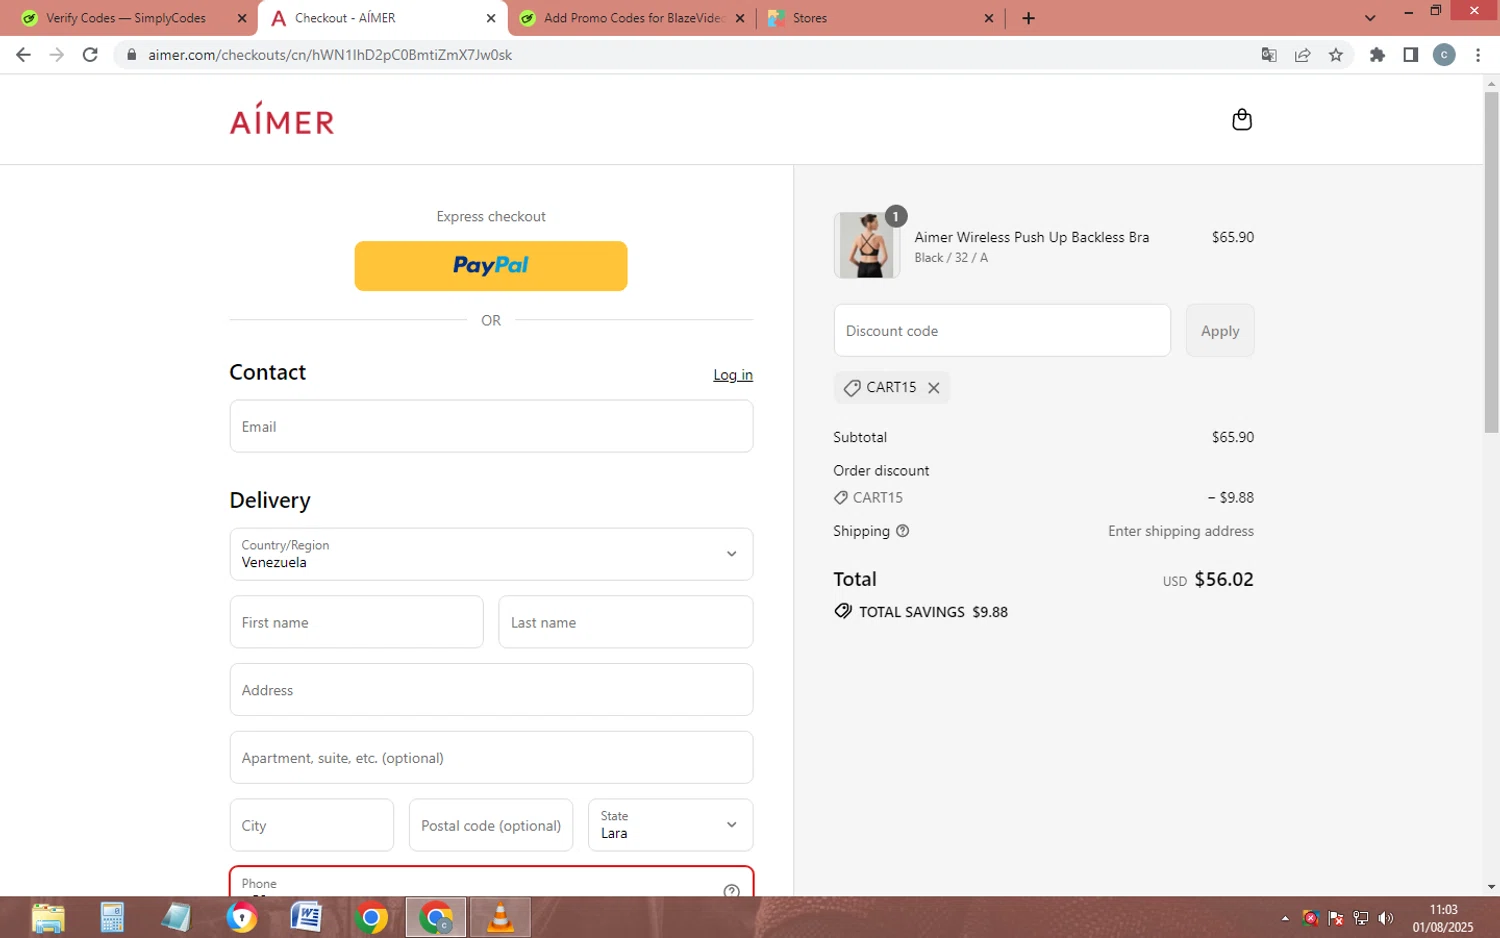Launch Calculator from taskbar
The image size is (1500, 938).
point(112,917)
